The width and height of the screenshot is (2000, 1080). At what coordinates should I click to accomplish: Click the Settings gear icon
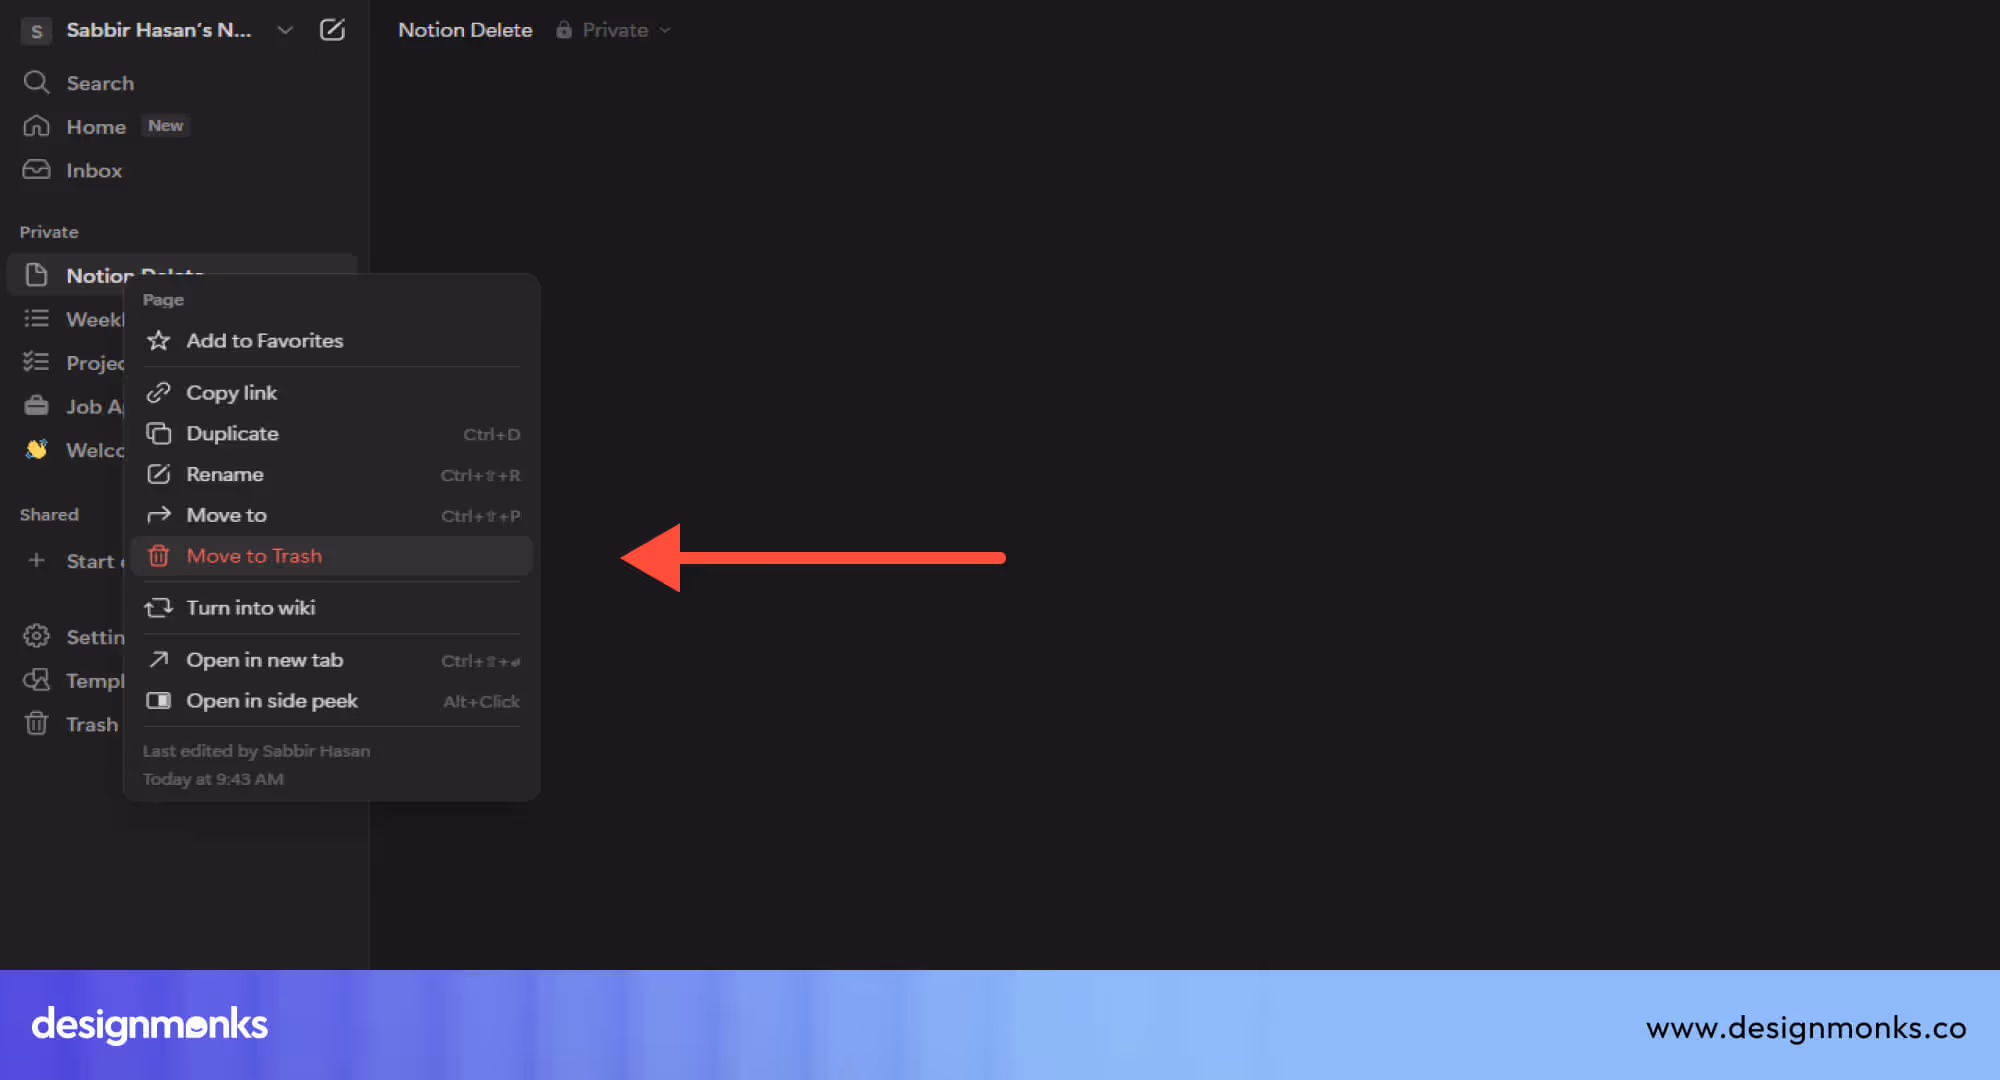36,636
